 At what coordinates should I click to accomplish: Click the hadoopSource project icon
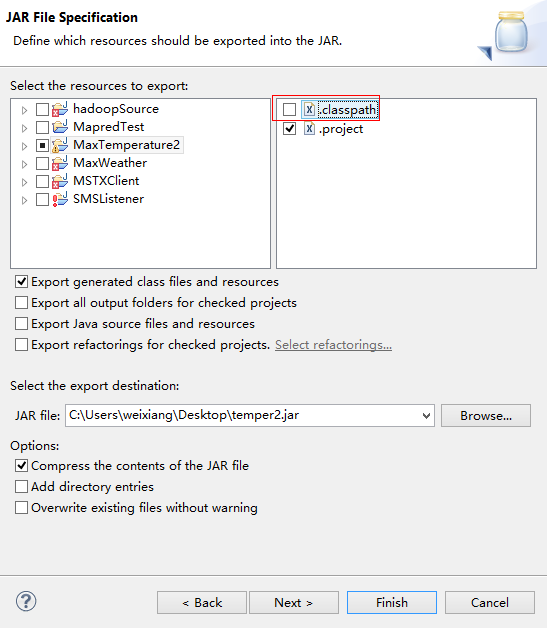click(x=60, y=109)
